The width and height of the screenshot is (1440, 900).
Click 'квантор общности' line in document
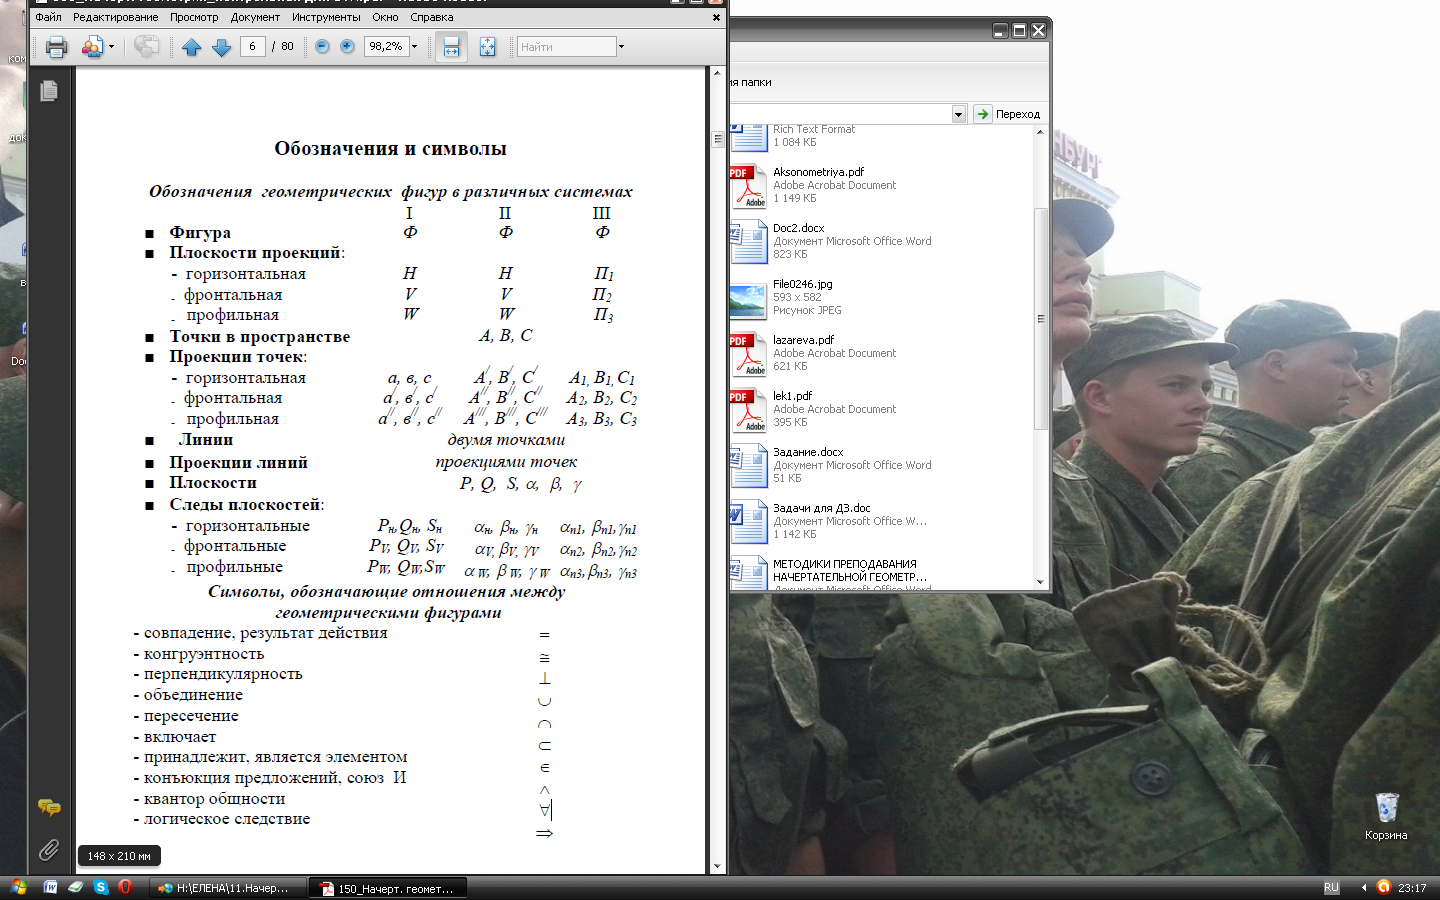click(x=215, y=799)
